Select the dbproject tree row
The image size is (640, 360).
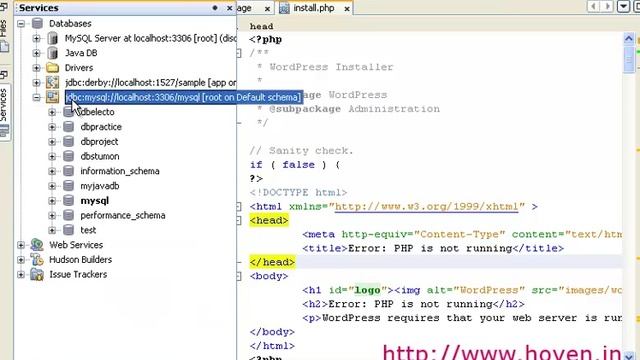pos(99,142)
